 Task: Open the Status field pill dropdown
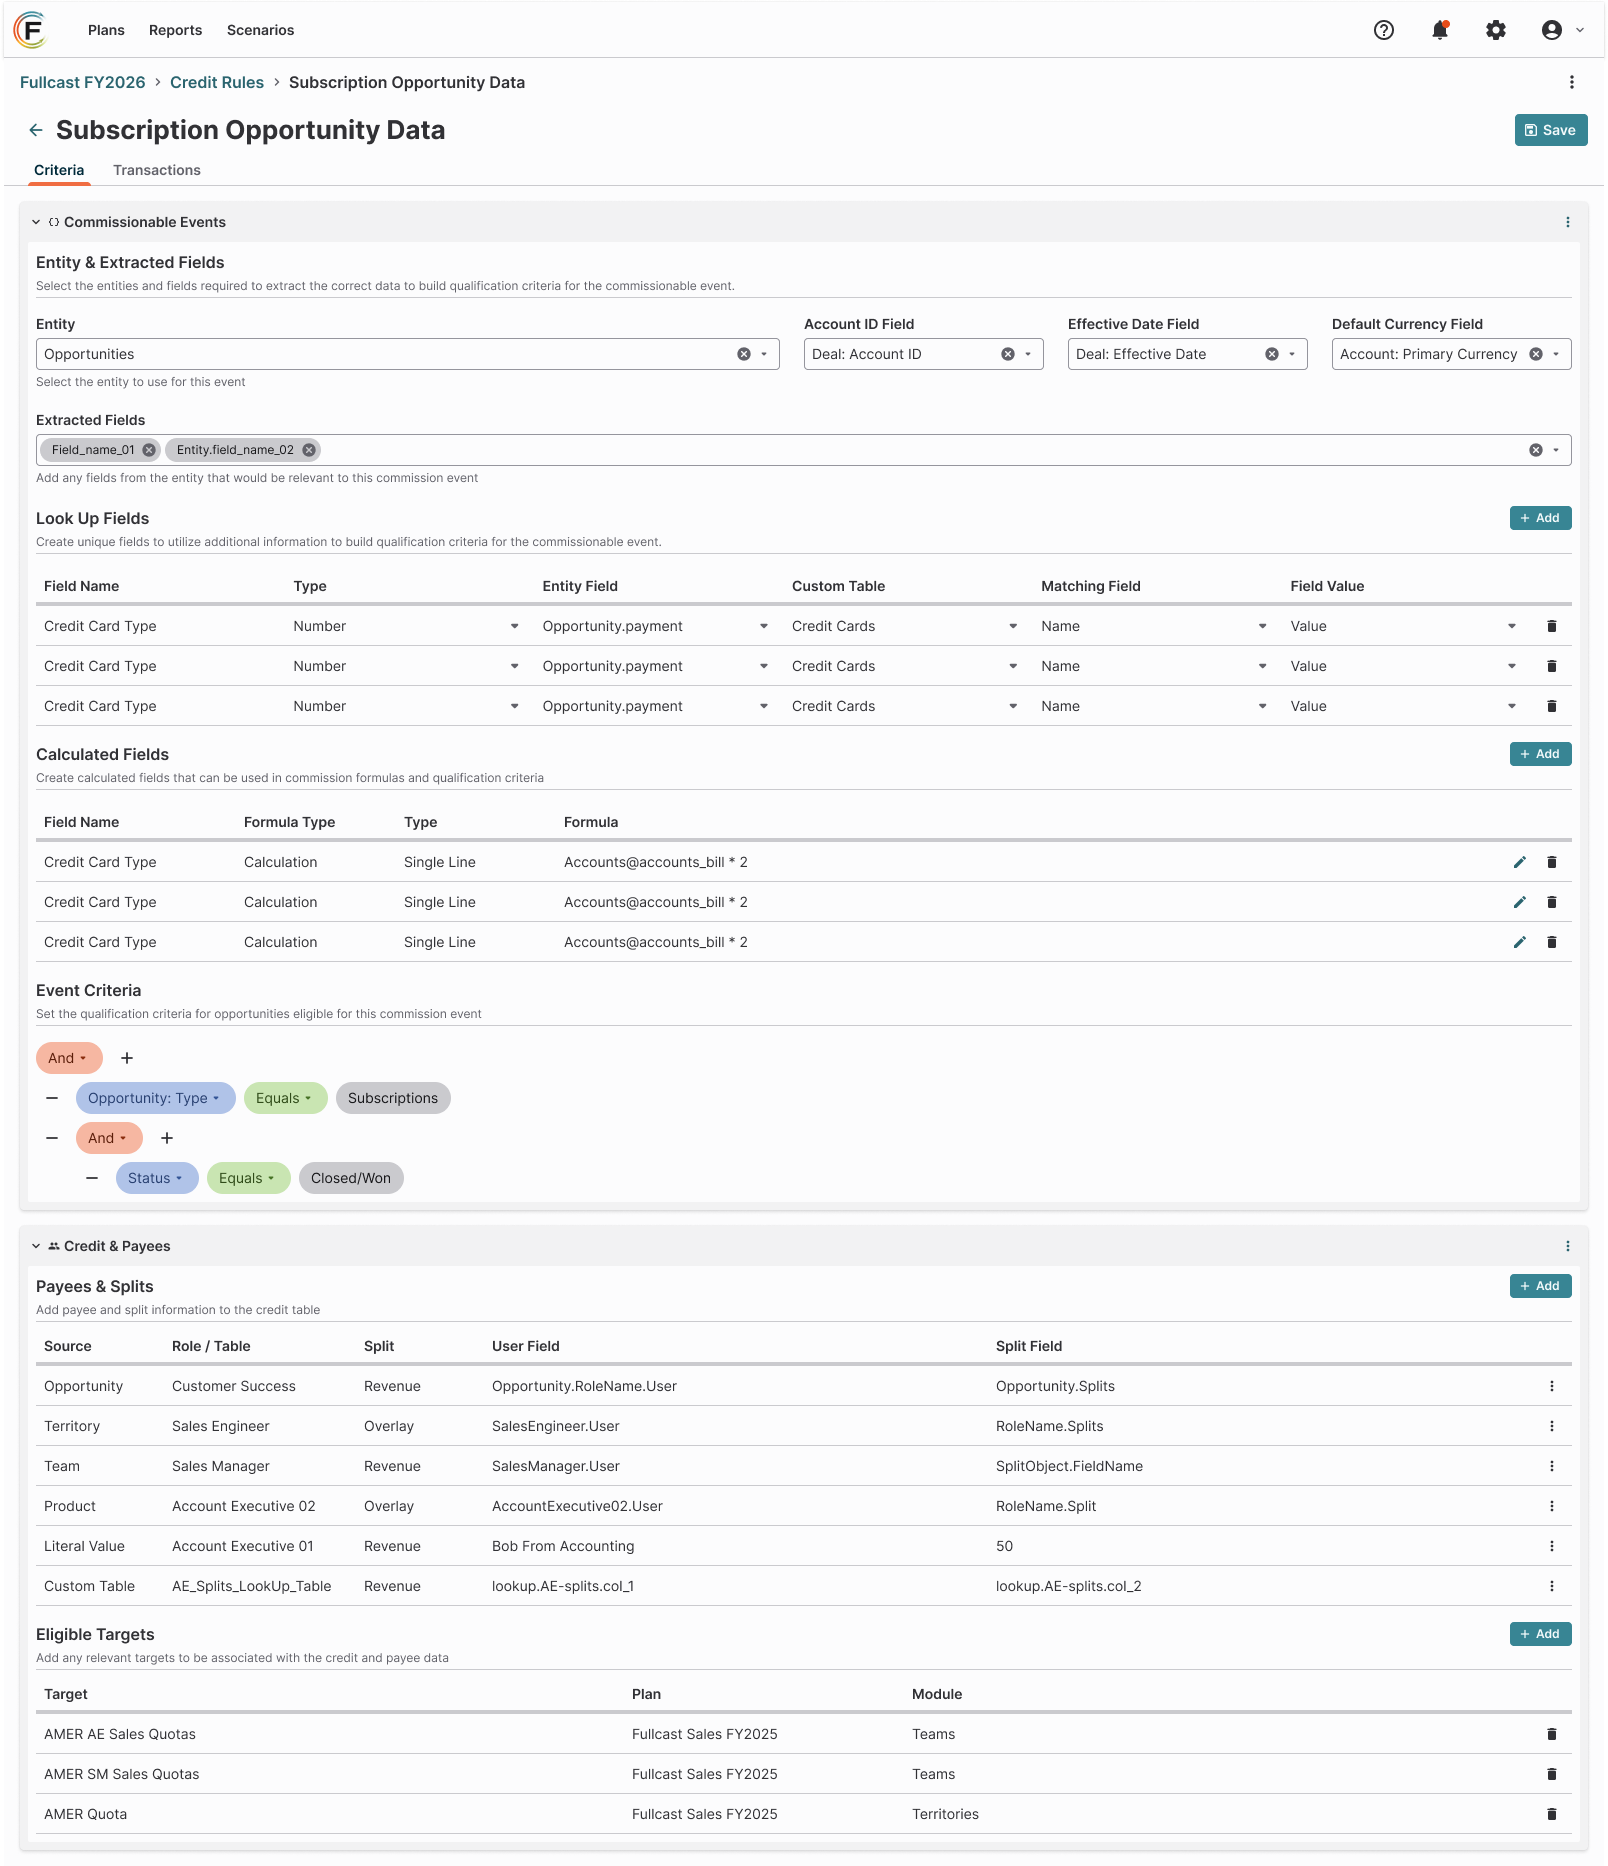point(157,1178)
